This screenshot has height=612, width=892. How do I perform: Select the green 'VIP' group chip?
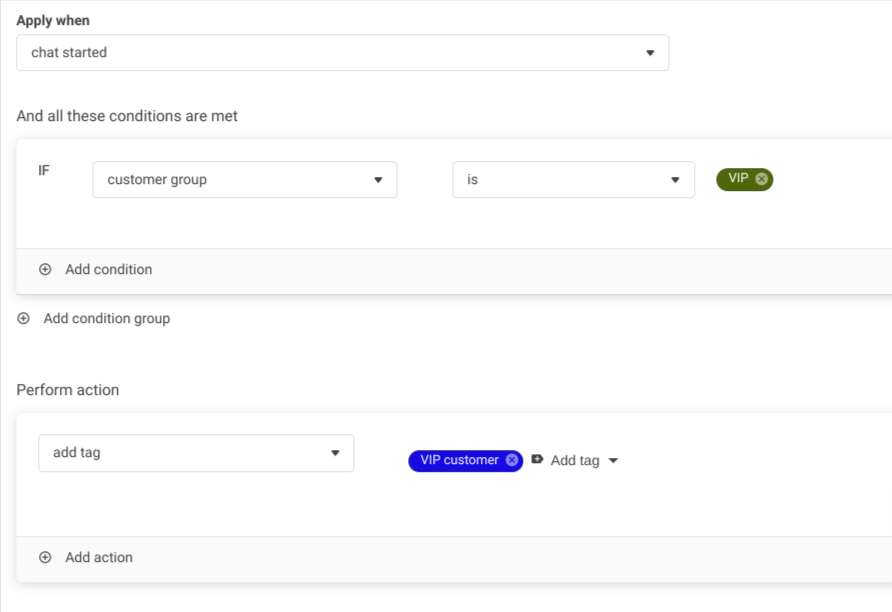[x=738, y=179]
